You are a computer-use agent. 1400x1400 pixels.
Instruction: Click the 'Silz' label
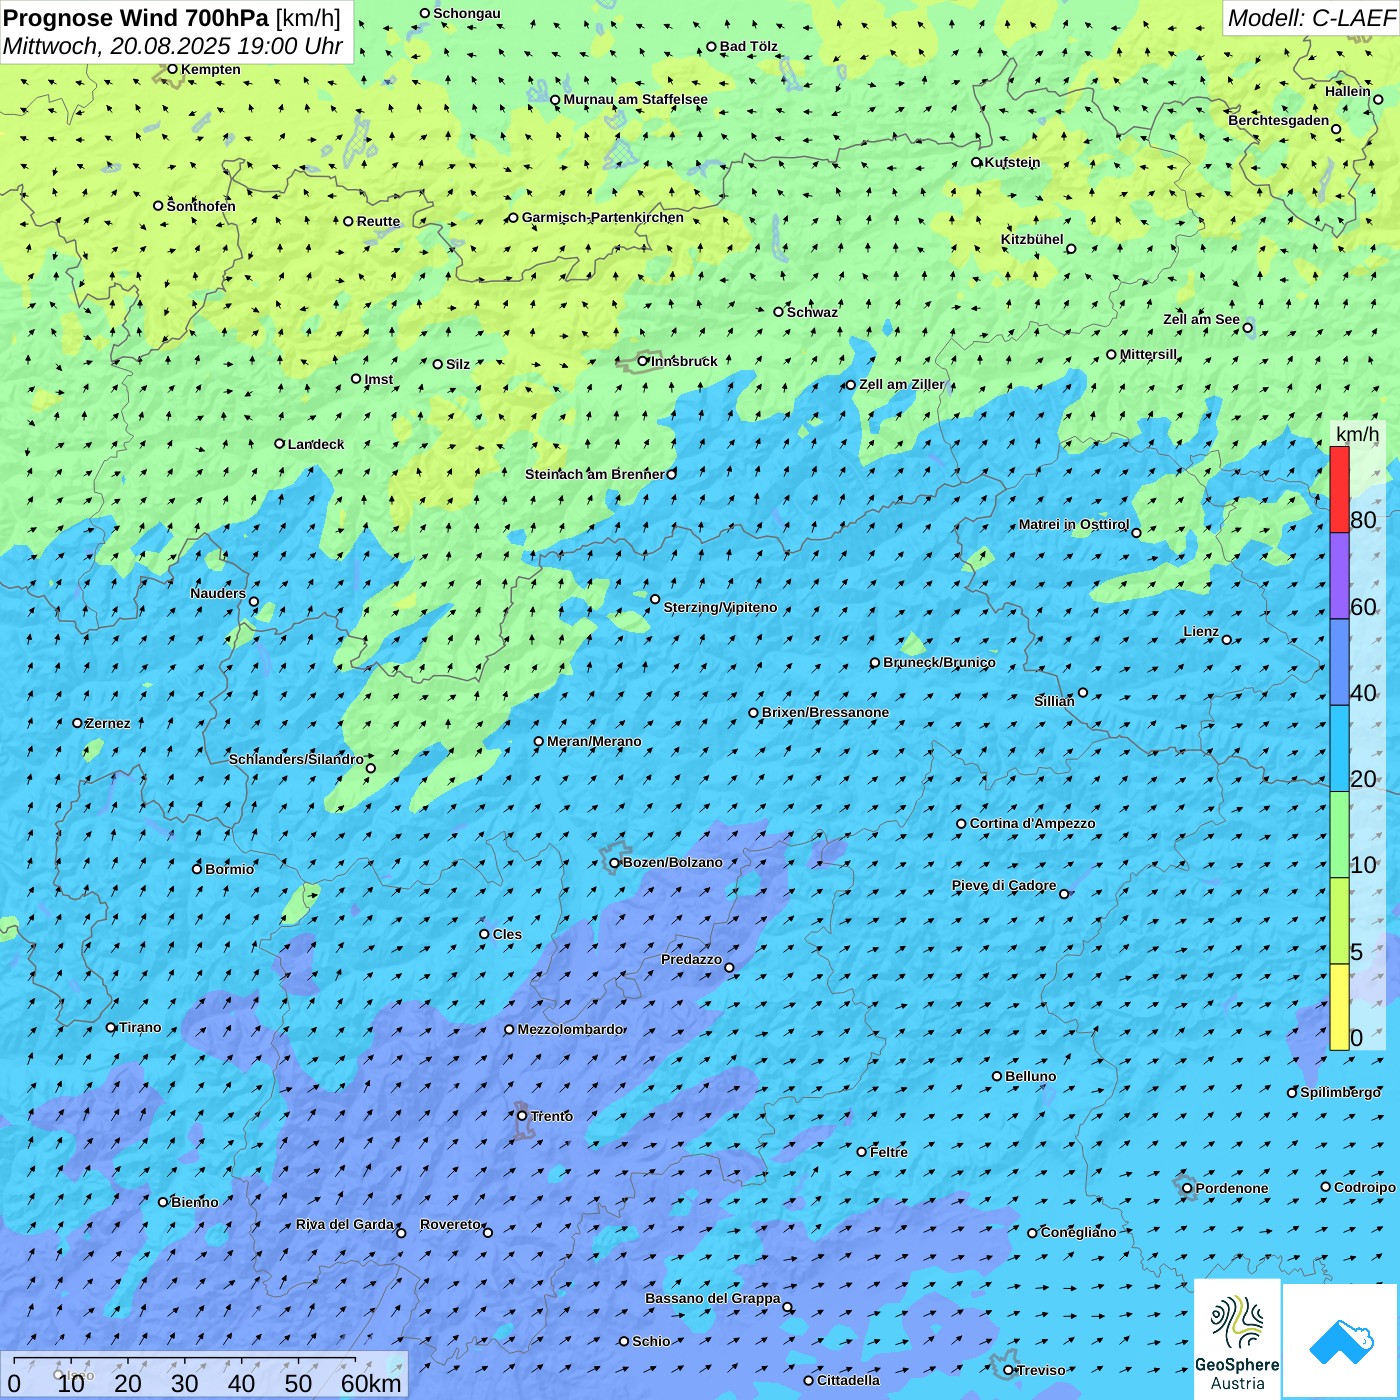point(458,364)
